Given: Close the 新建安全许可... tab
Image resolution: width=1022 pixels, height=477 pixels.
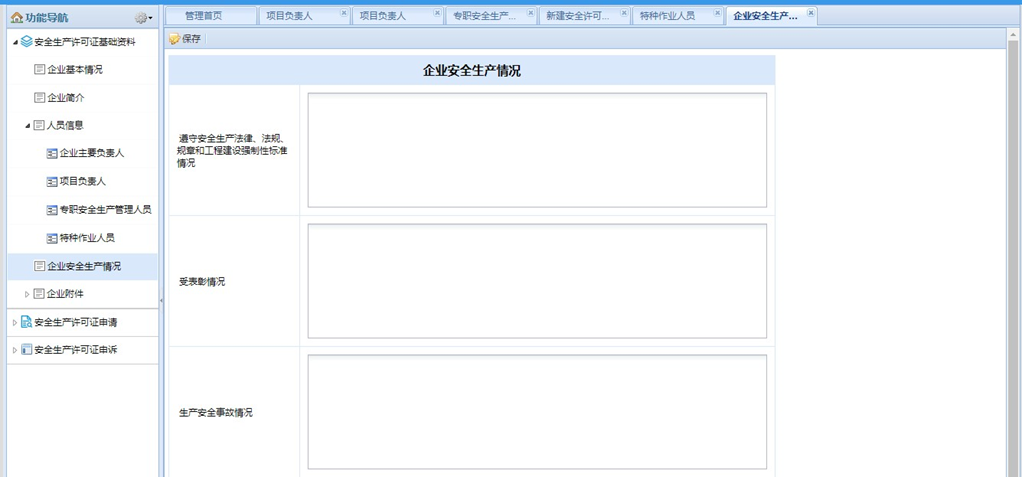Looking at the screenshot, I should [x=624, y=12].
